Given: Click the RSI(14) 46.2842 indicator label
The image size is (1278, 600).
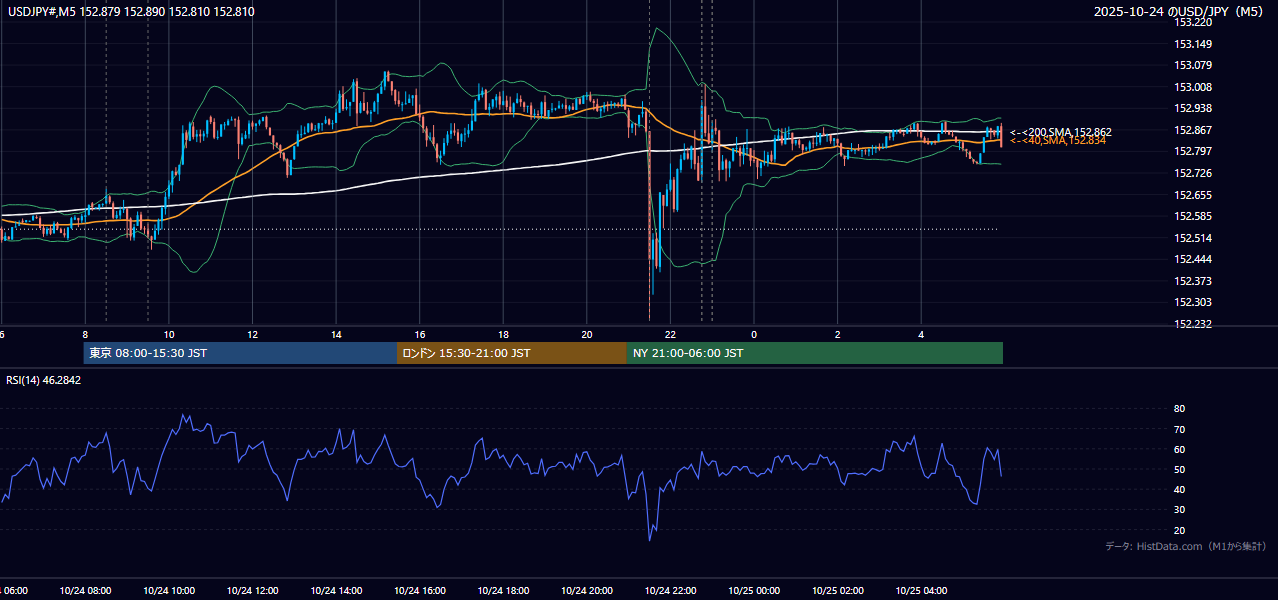Looking at the screenshot, I should pos(44,380).
